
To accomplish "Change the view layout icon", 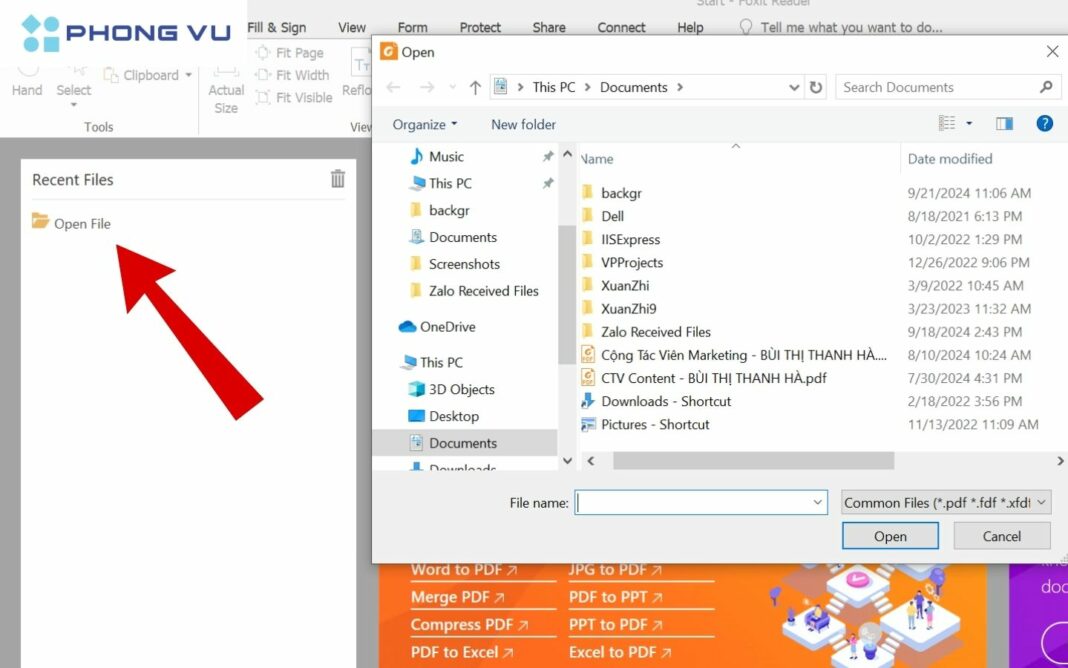I will (x=947, y=123).
